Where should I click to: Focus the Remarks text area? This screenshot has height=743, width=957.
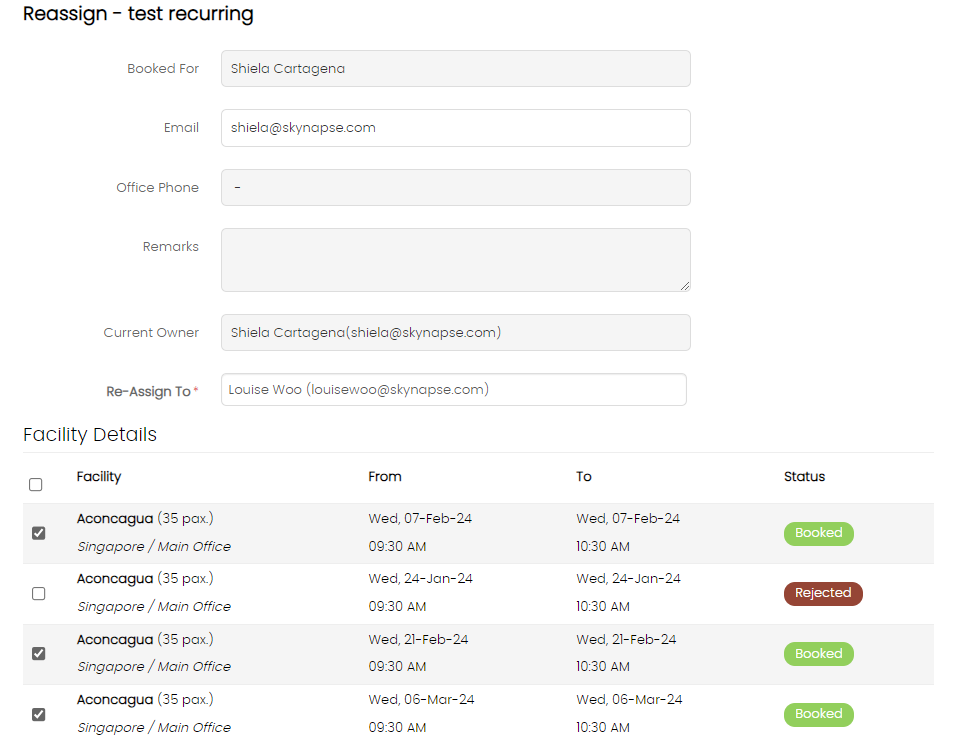455,260
